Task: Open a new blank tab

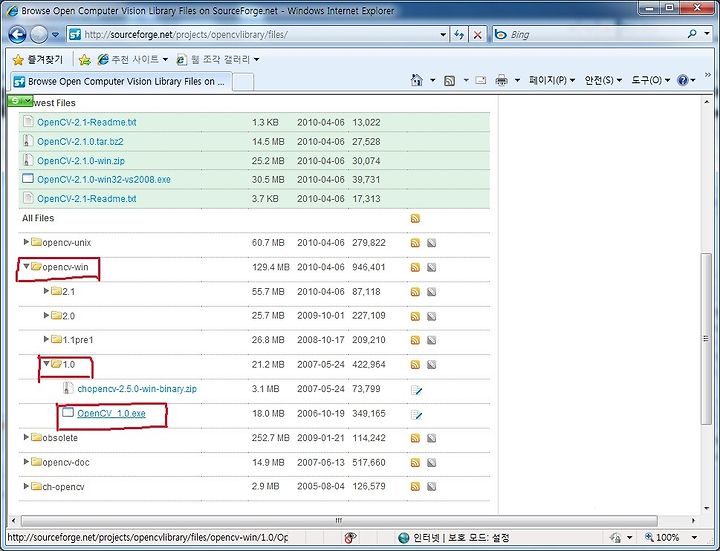Action: (243, 82)
